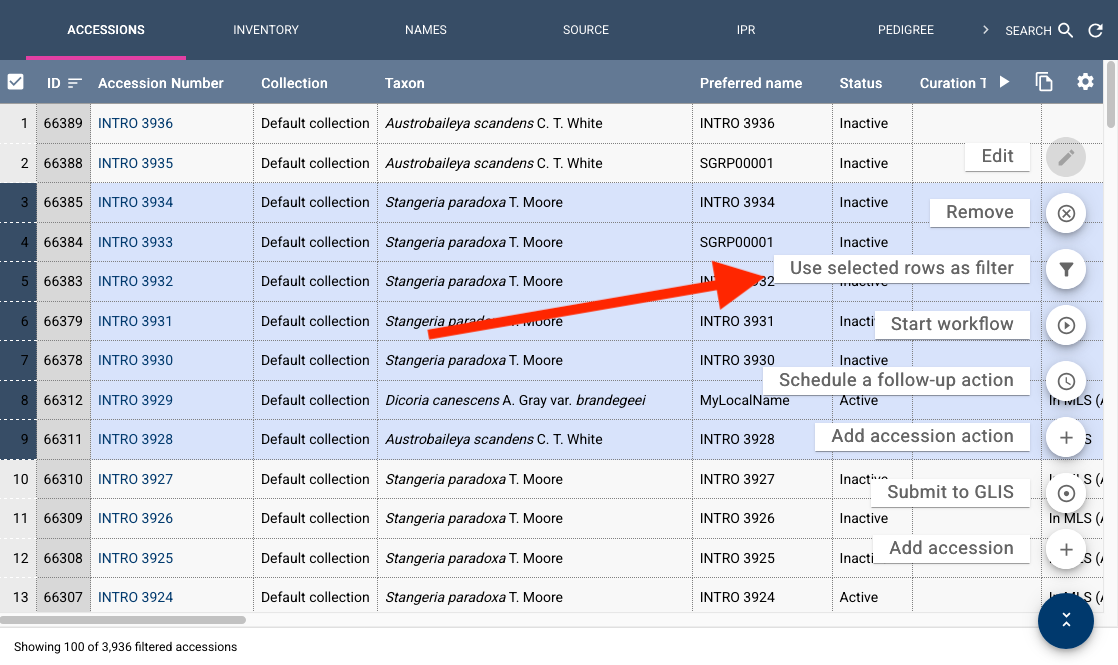Click the Taxon column header
The image size is (1118, 665).
coord(404,83)
